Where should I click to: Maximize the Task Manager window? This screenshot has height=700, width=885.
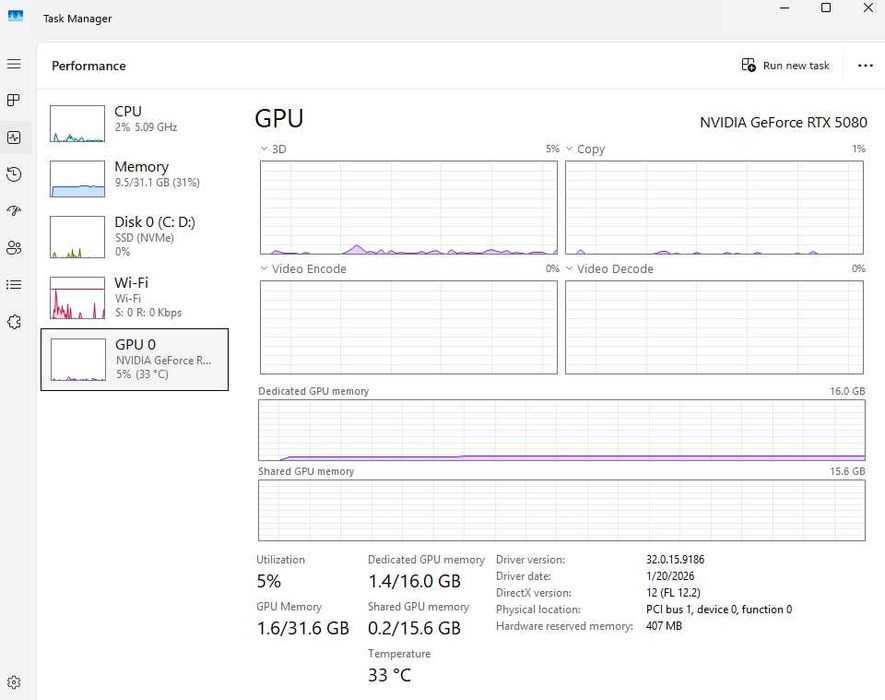[x=826, y=8]
